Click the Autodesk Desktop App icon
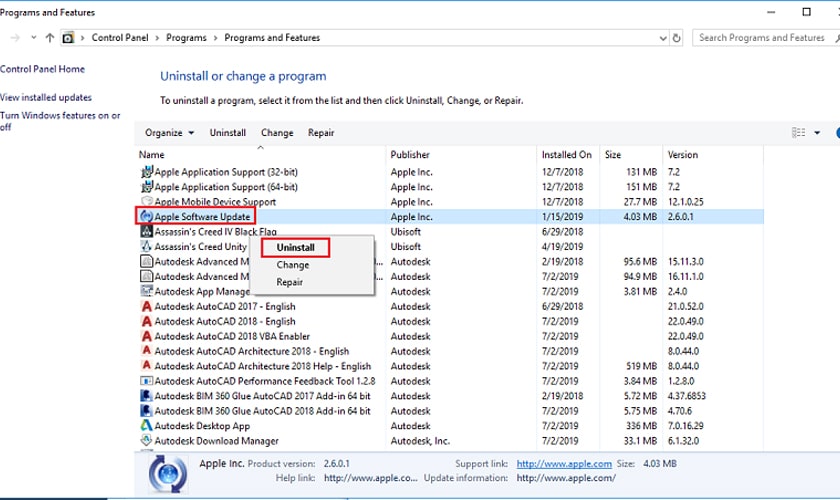The width and height of the screenshot is (840, 500). (x=146, y=426)
